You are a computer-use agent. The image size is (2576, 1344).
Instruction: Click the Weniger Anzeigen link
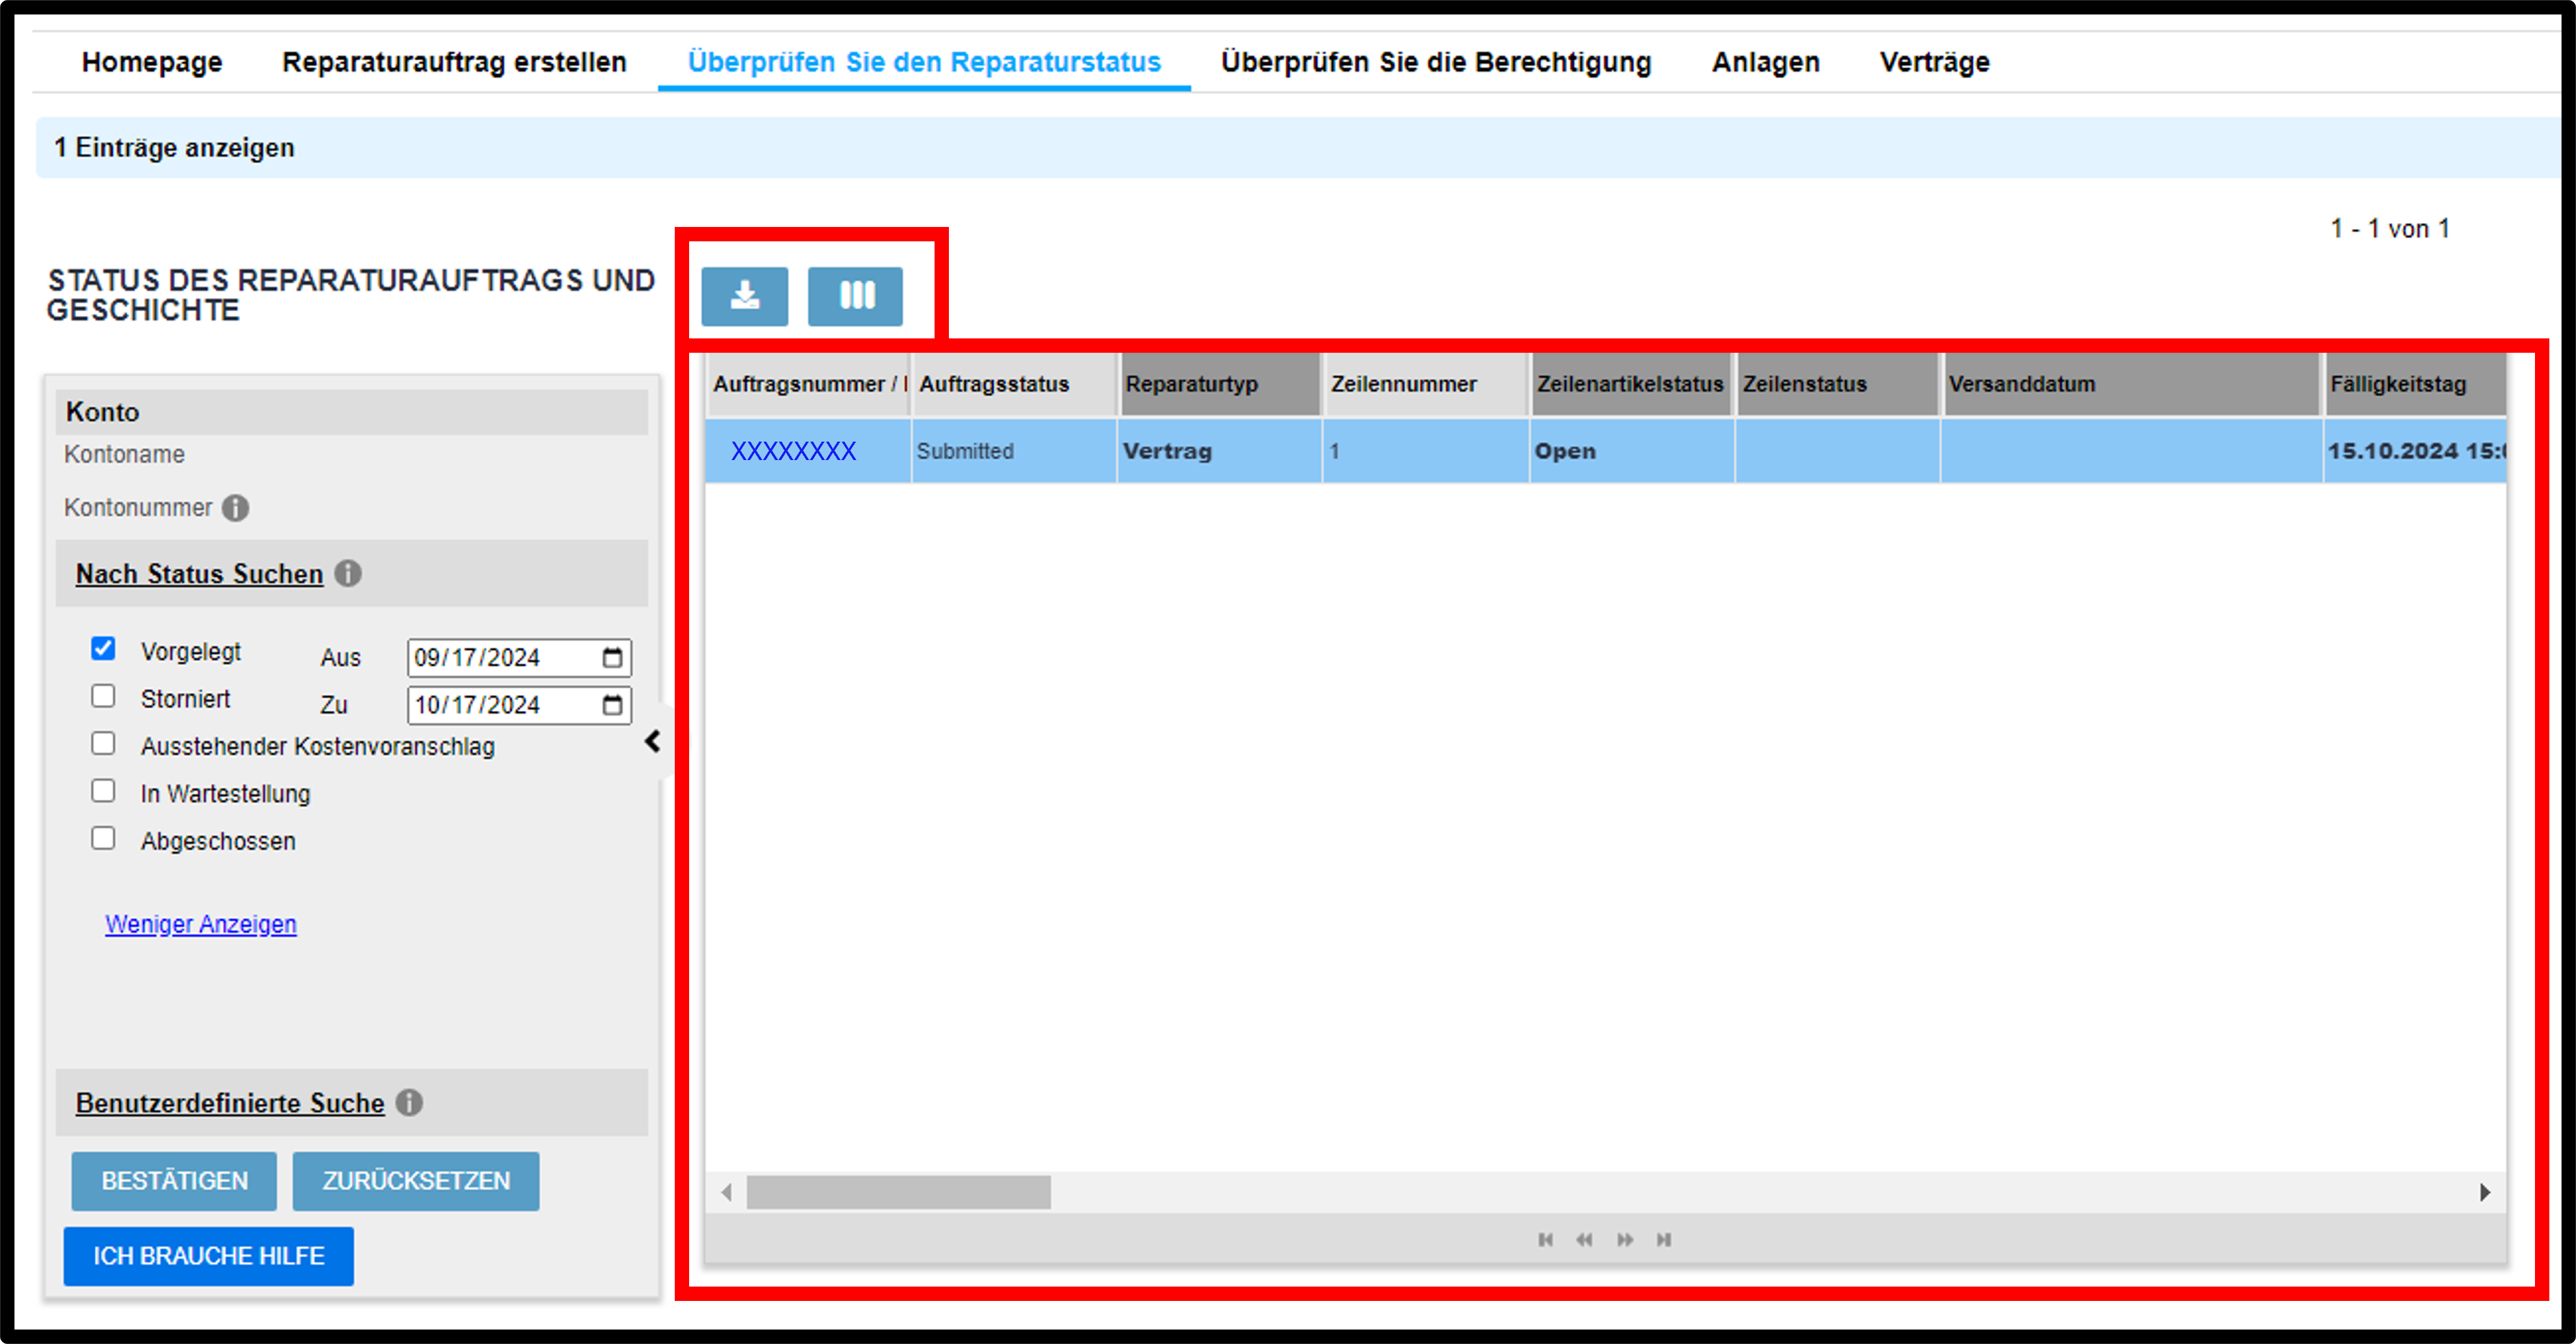[201, 924]
